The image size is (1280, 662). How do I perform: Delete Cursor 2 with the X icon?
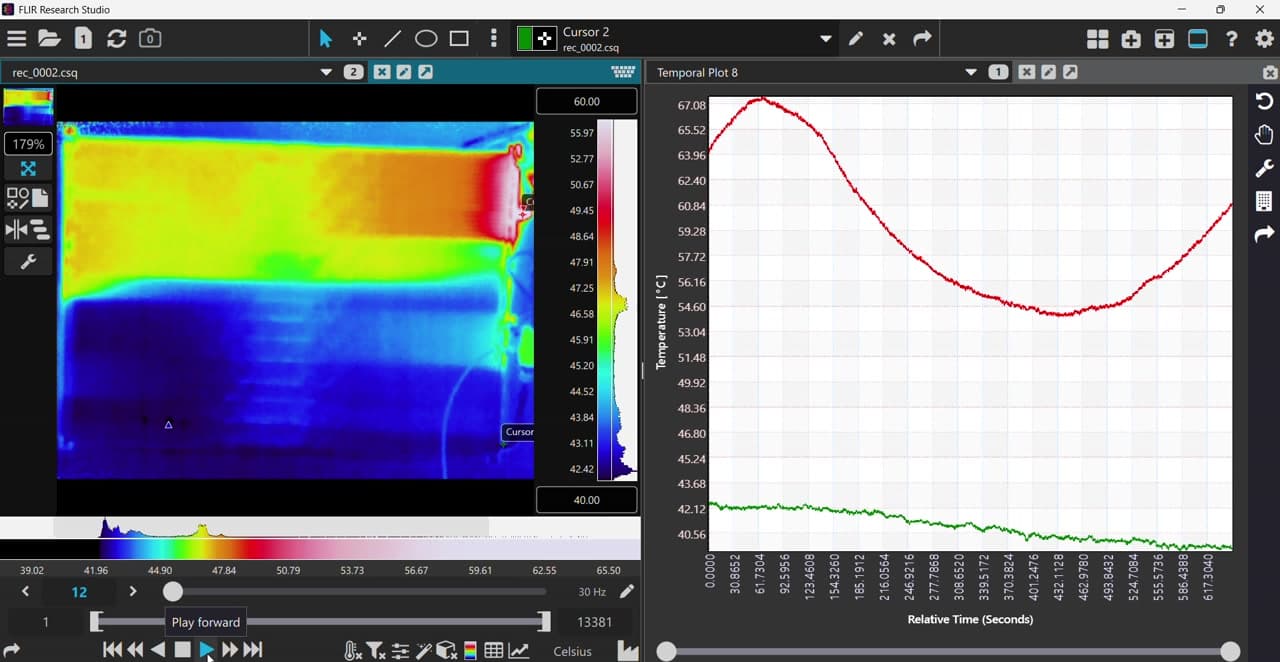coord(889,39)
